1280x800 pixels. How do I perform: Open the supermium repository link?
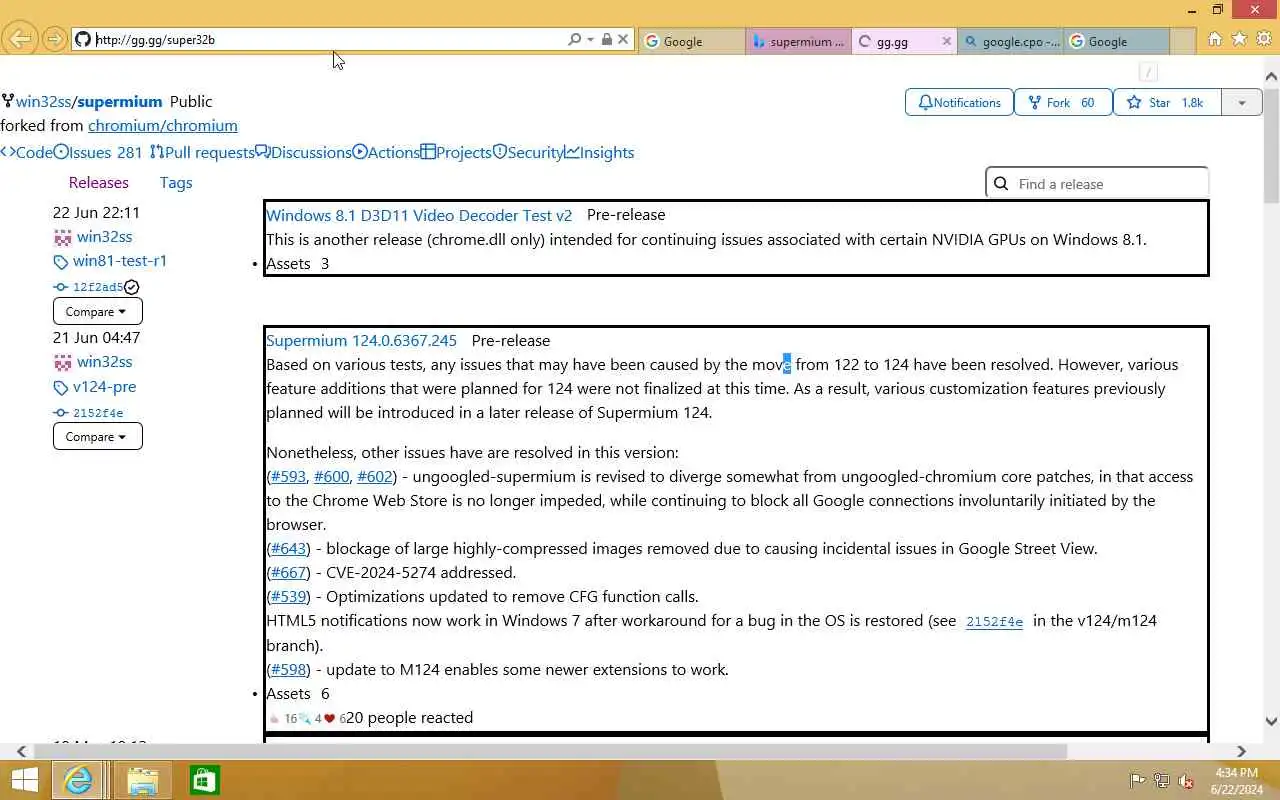coord(119,101)
